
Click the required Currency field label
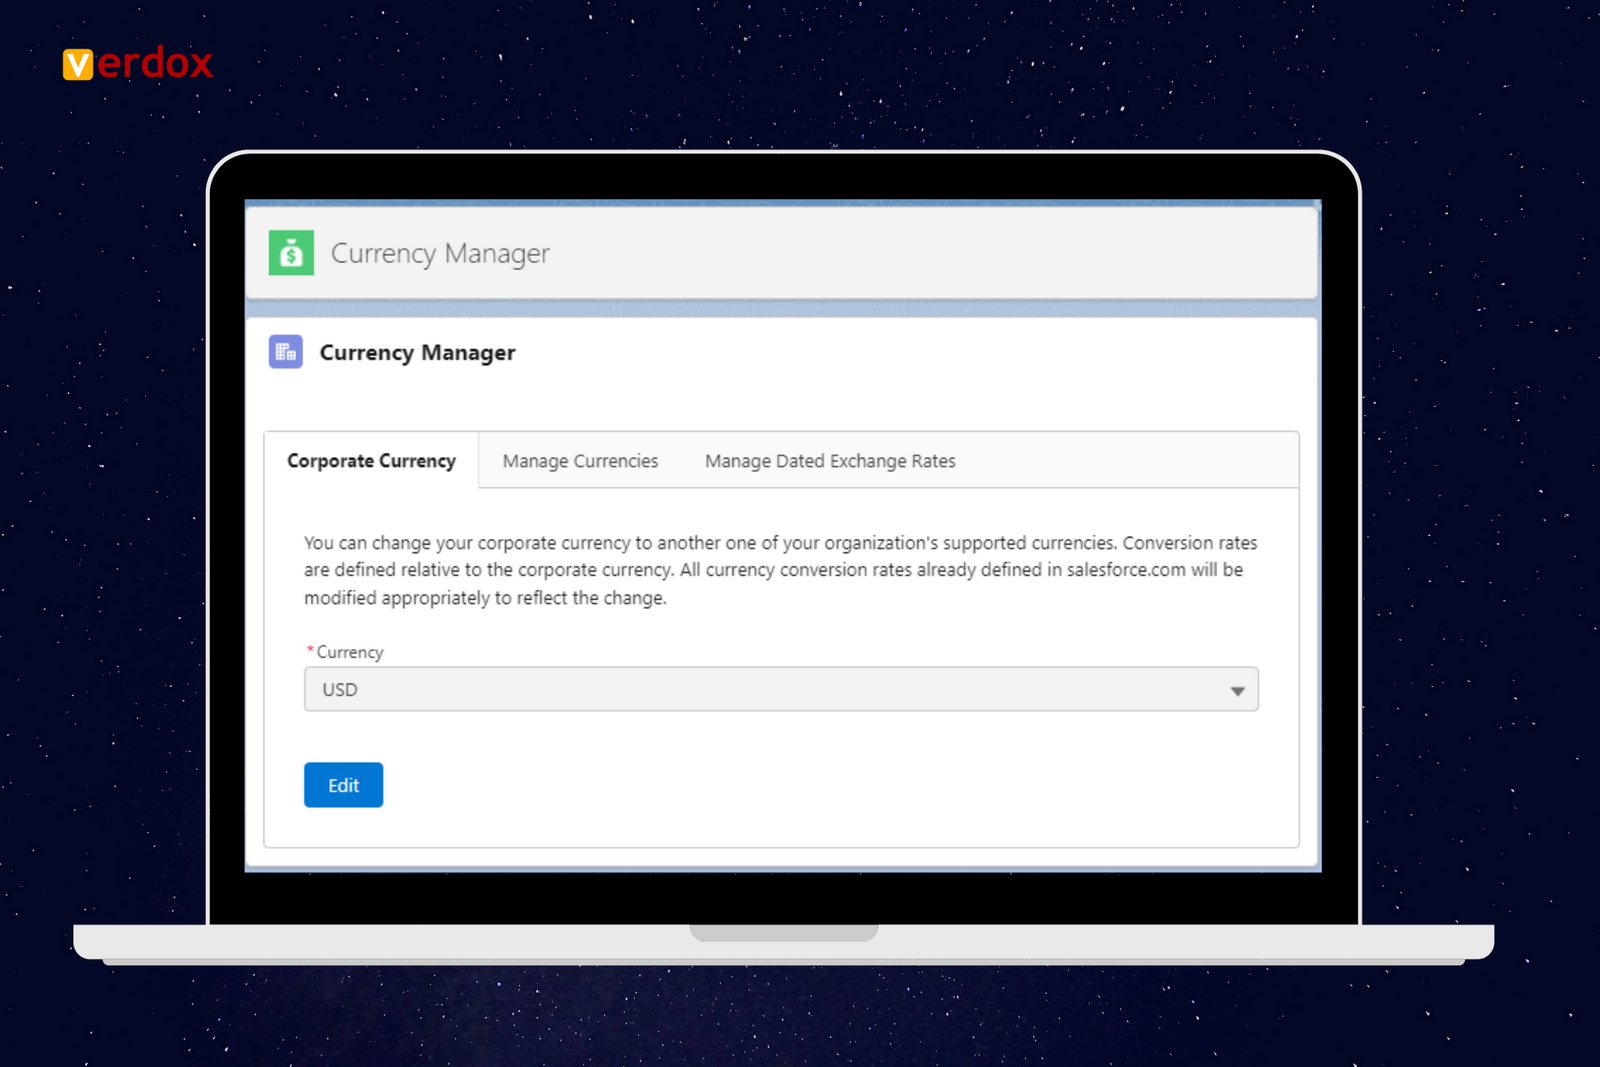[349, 652]
